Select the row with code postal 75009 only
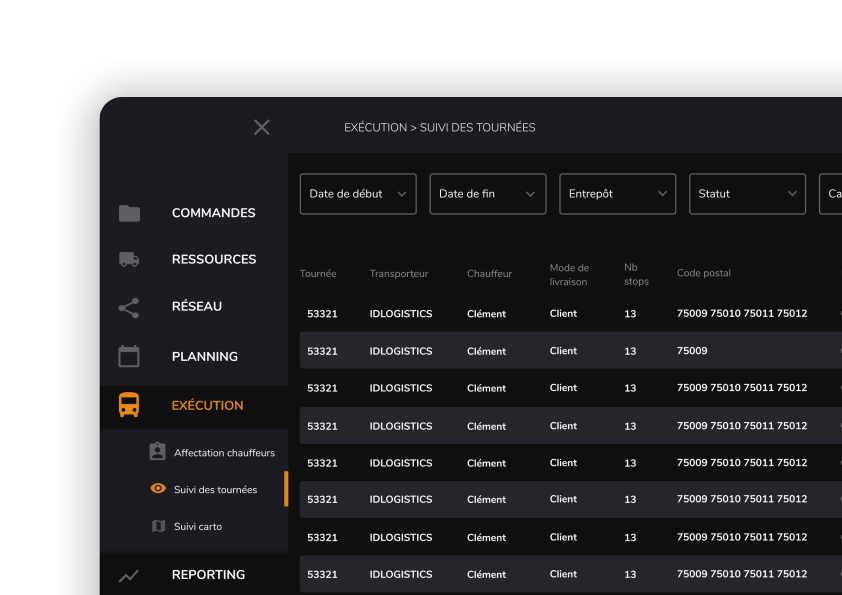Screen dimensions: 842x595 [571, 350]
